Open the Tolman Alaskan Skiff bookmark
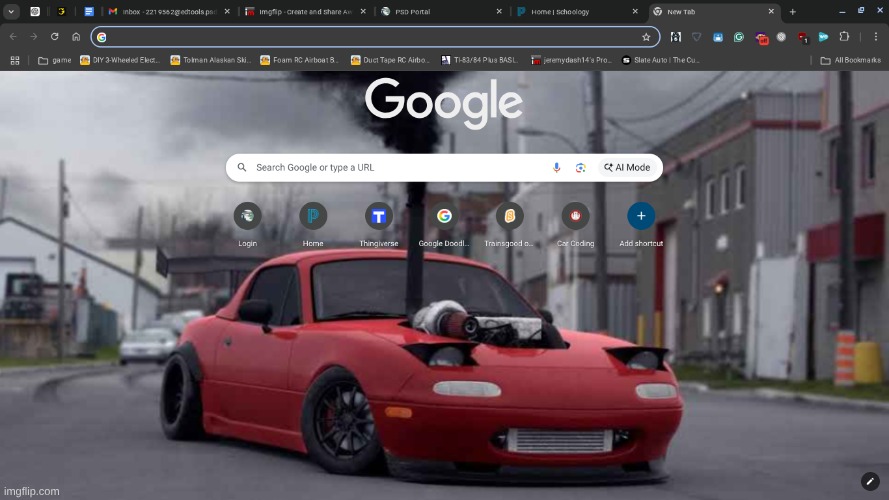Viewport: 889px width, 500px height. (209, 60)
